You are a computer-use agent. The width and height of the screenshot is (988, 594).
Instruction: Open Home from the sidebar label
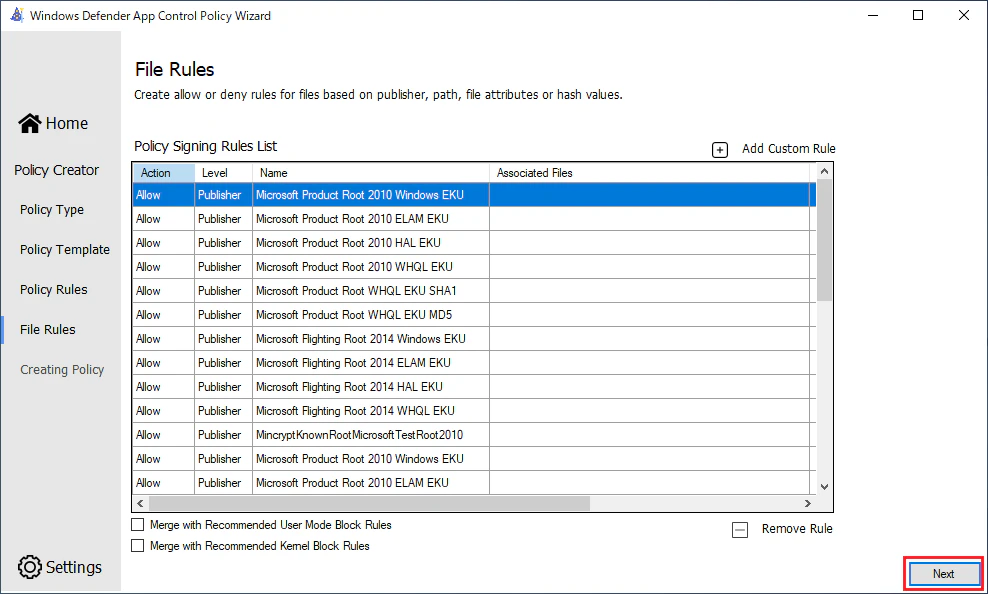[67, 123]
